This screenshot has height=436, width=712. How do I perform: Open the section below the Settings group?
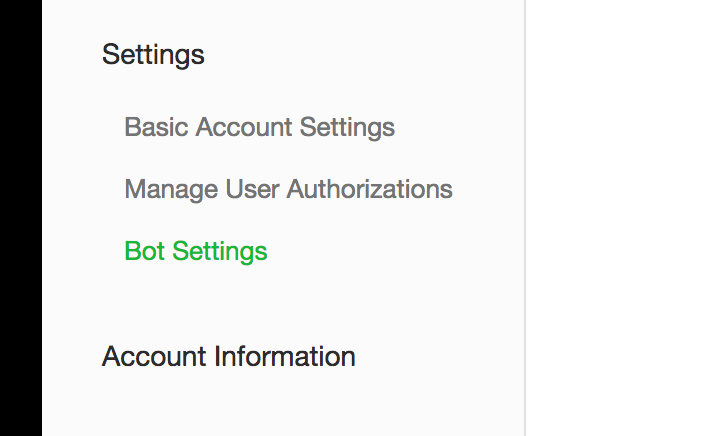[228, 356]
